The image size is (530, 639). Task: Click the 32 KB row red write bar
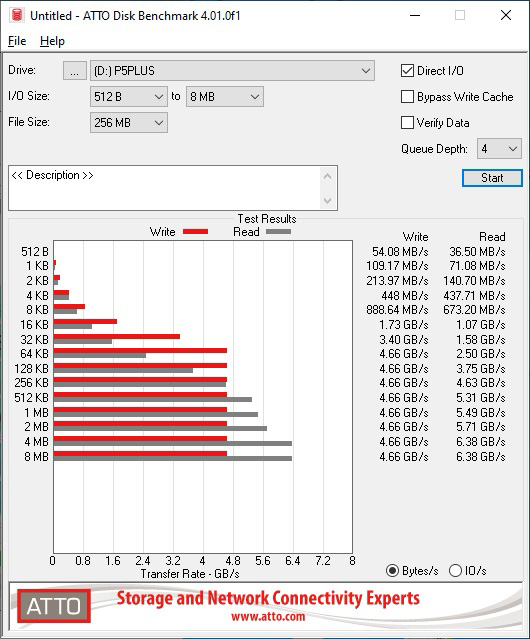pyautogui.click(x=117, y=337)
